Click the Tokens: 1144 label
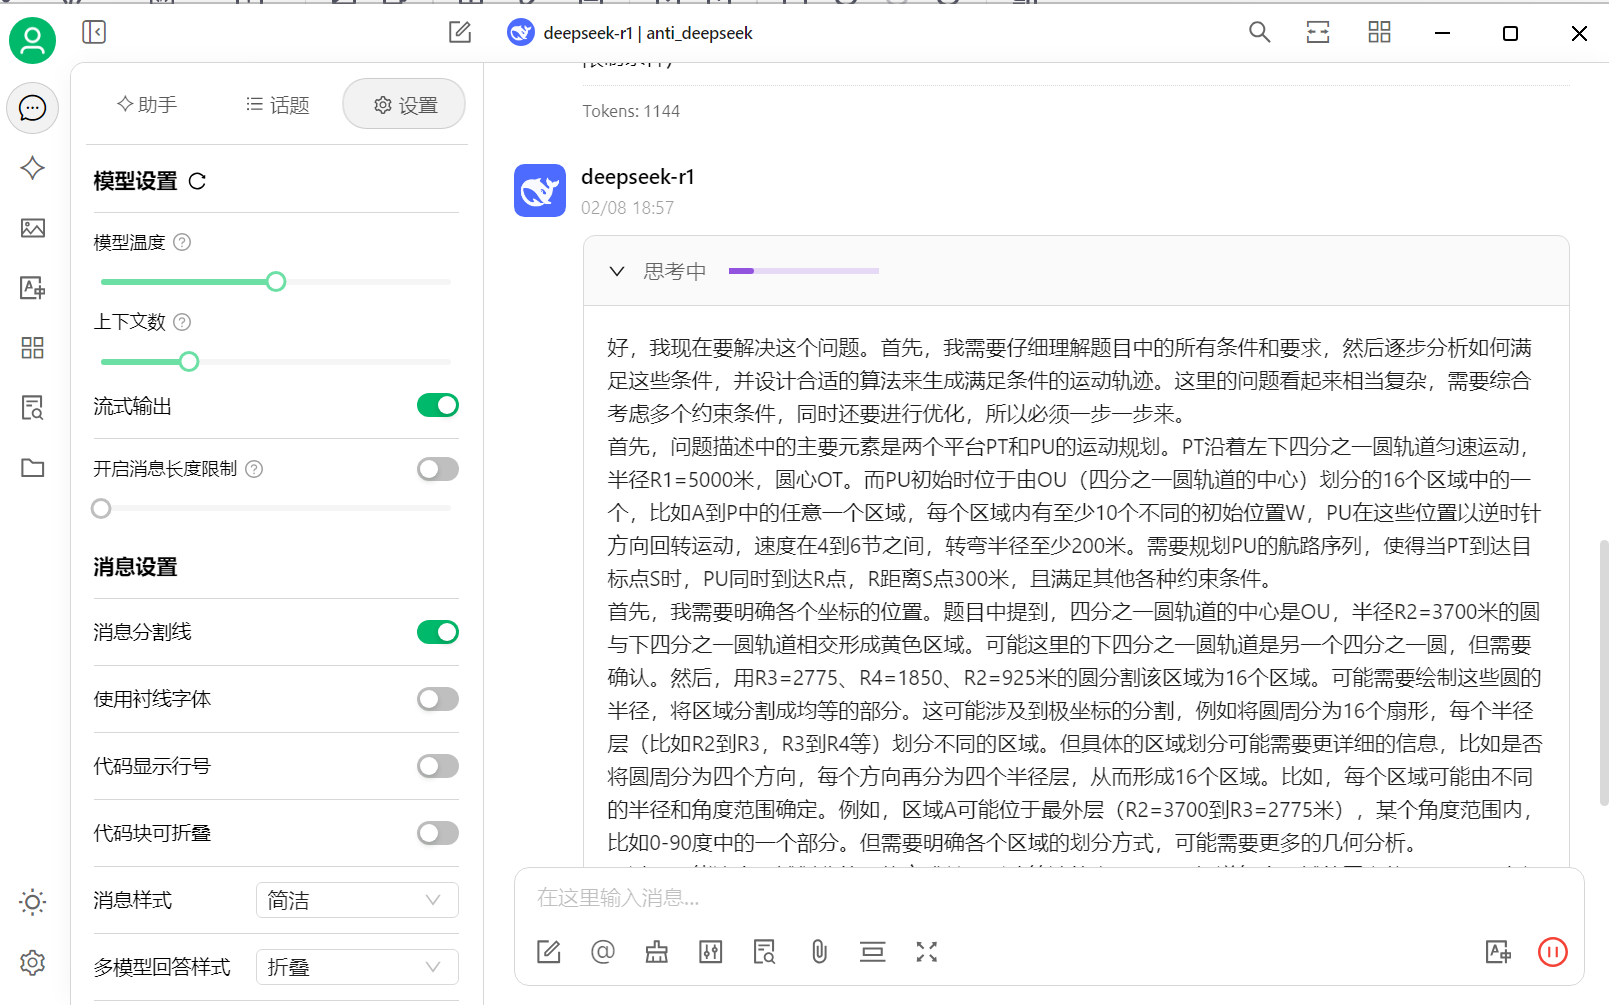The width and height of the screenshot is (1609, 1005). point(631,111)
